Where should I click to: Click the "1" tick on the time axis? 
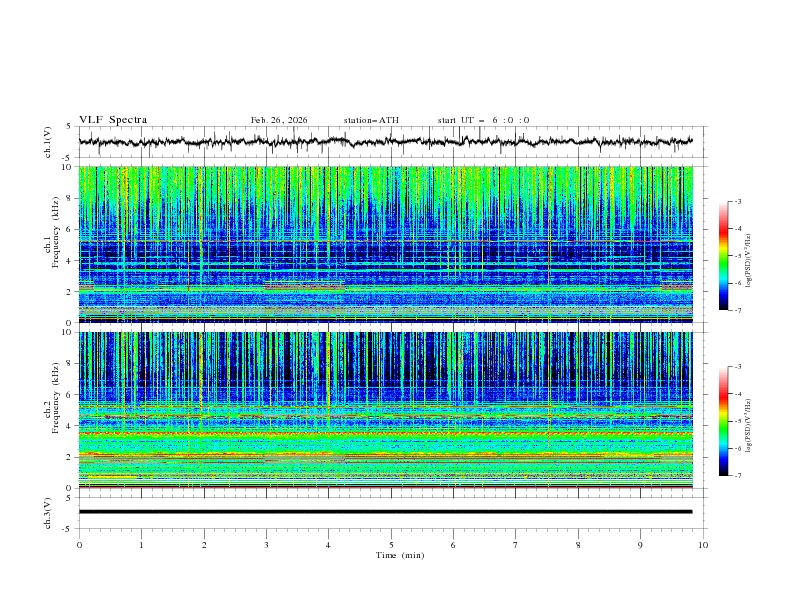coord(141,545)
